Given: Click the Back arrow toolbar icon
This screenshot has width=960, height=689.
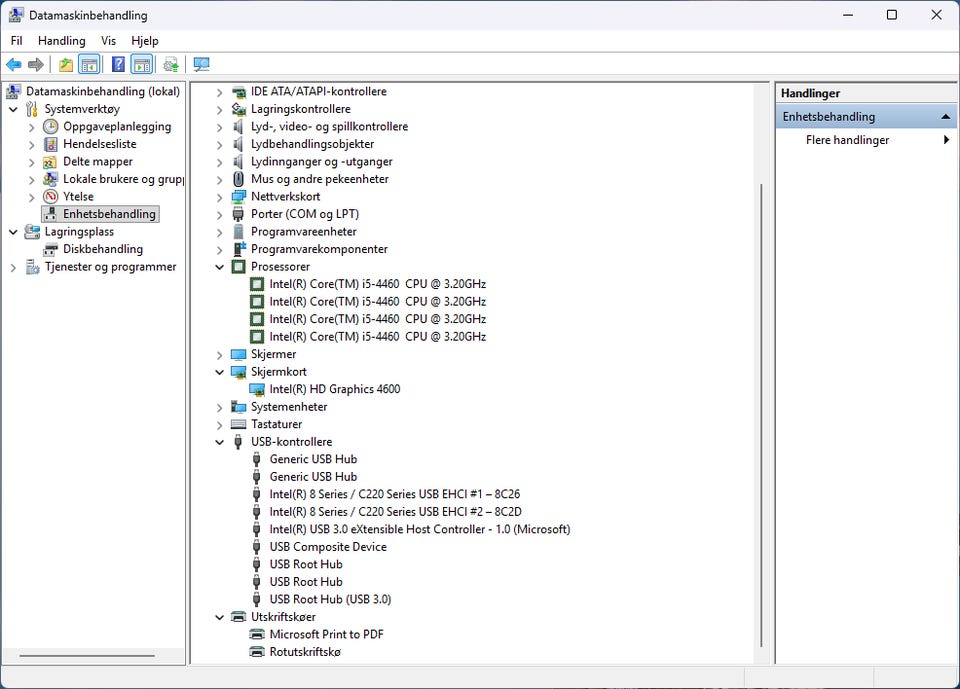Looking at the screenshot, I should click(13, 64).
